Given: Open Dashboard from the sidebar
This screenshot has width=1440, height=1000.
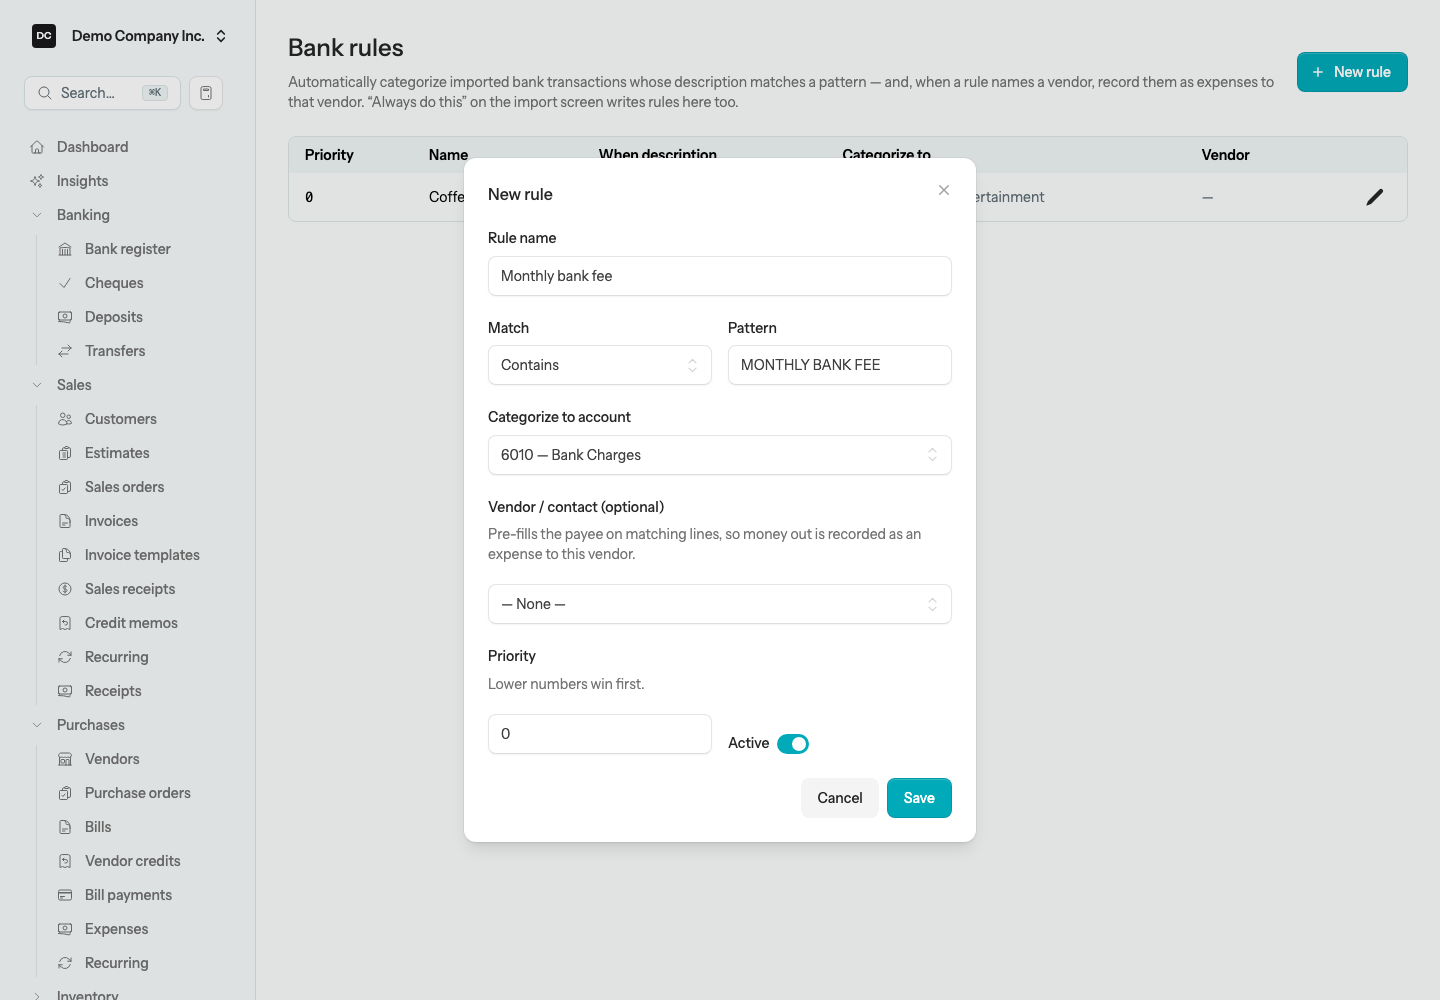Looking at the screenshot, I should pyautogui.click(x=92, y=147).
